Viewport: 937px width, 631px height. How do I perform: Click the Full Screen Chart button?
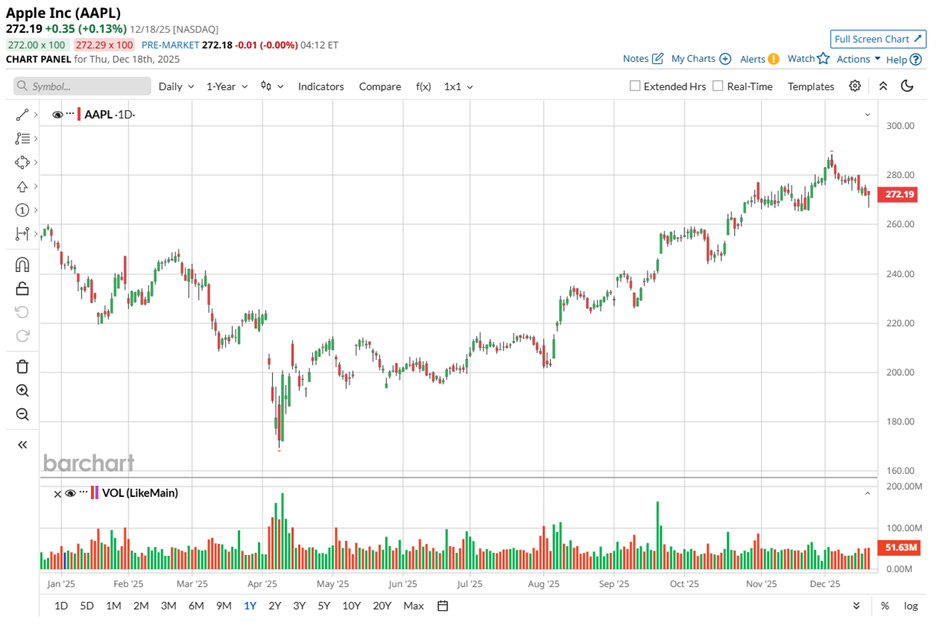click(x=876, y=39)
